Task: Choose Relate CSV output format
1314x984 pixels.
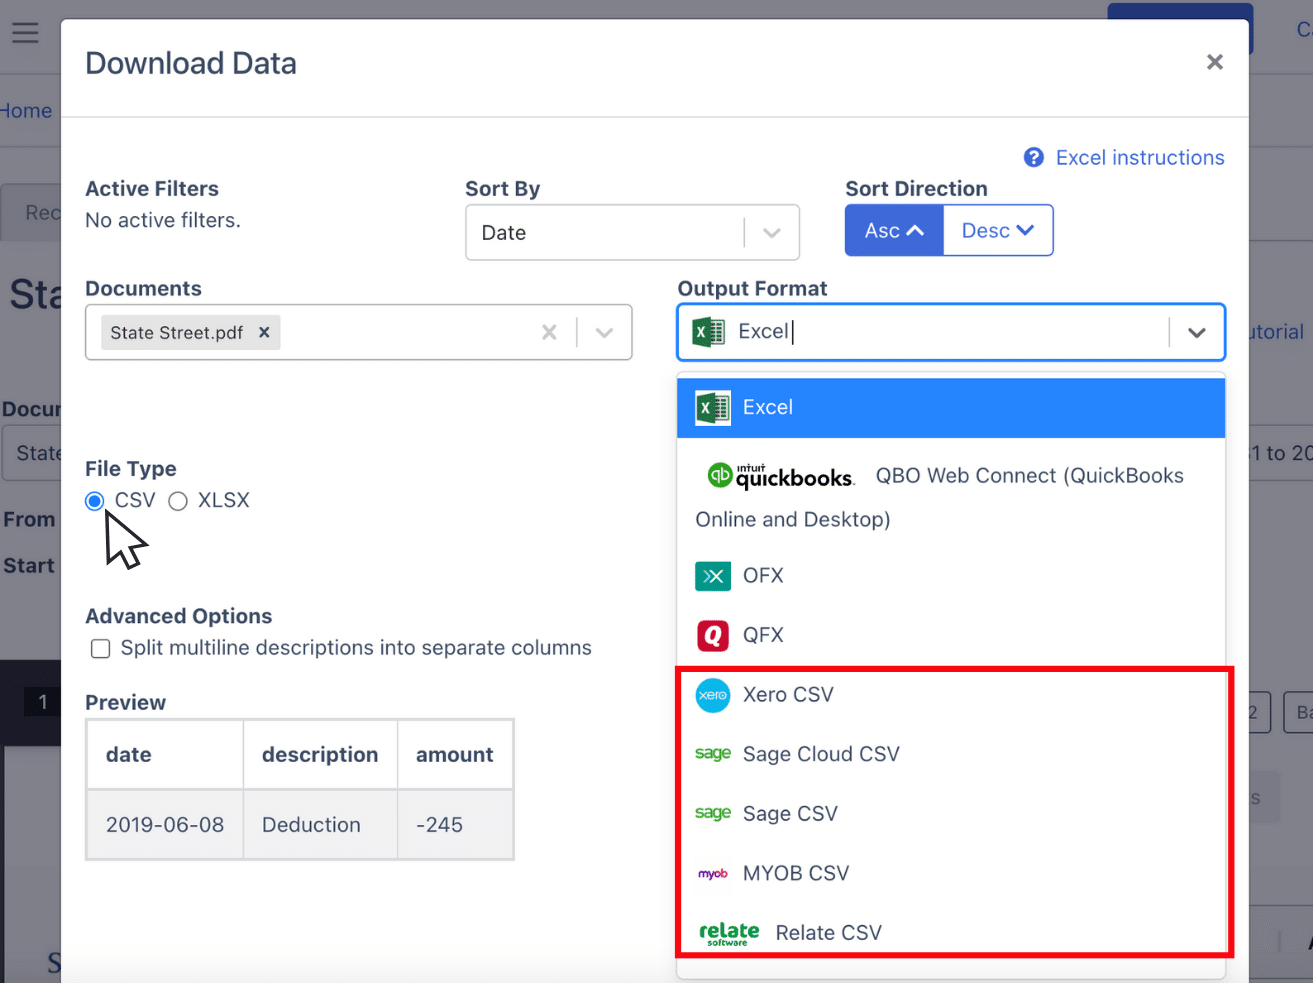Action: click(951, 932)
